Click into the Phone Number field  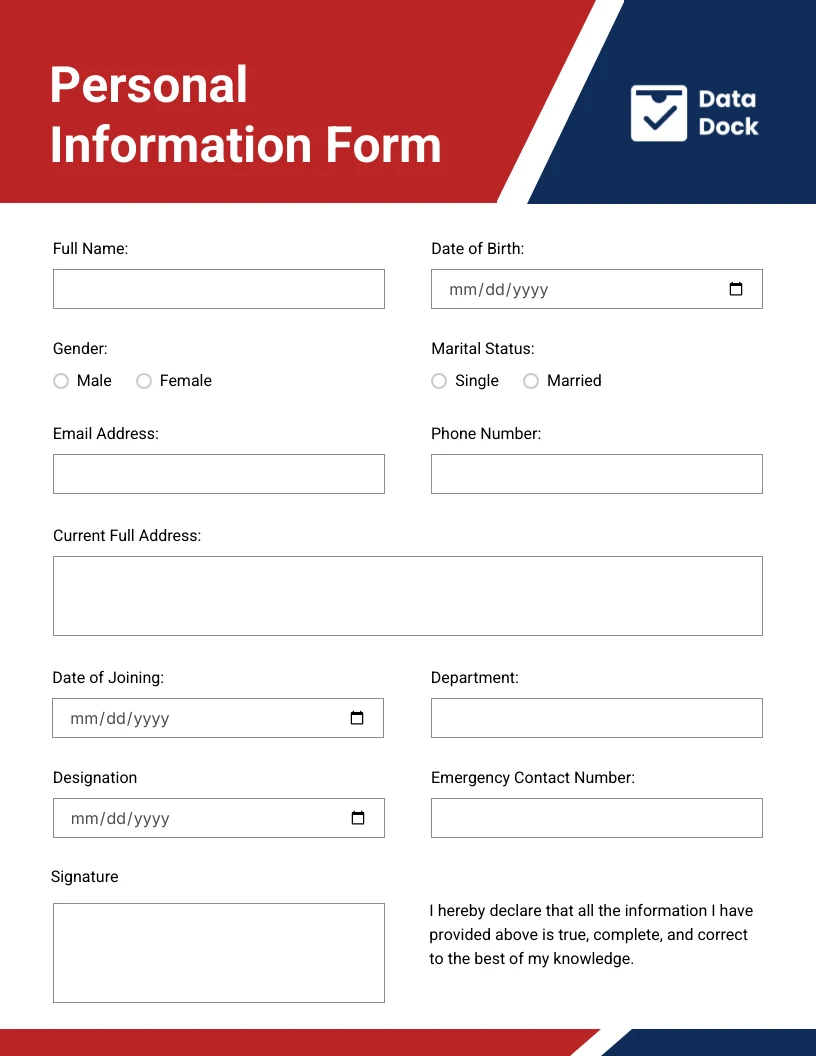pos(597,474)
